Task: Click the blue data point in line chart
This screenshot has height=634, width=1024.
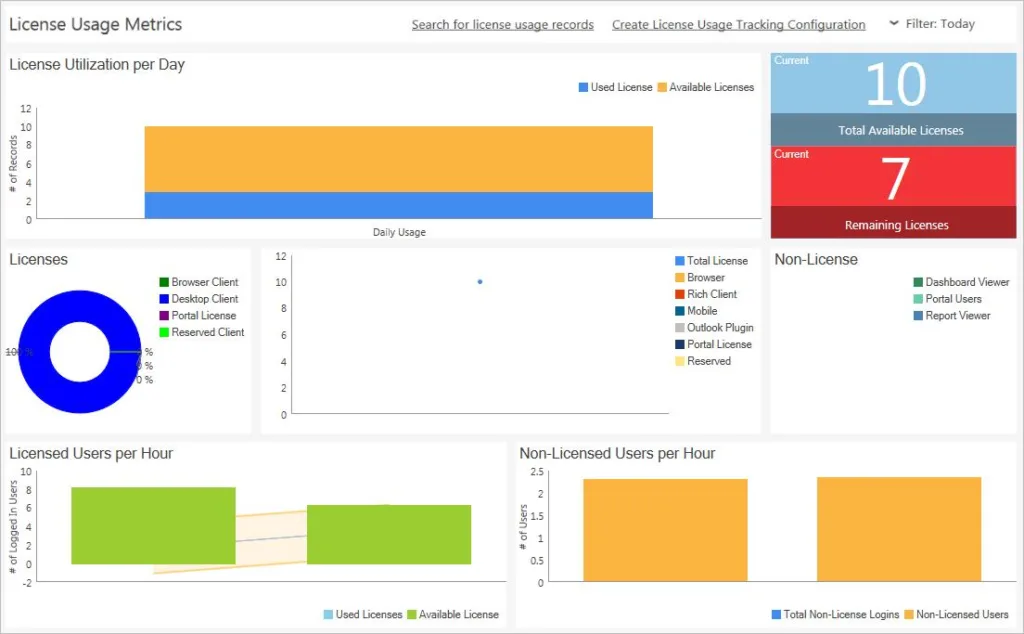Action: (x=480, y=282)
